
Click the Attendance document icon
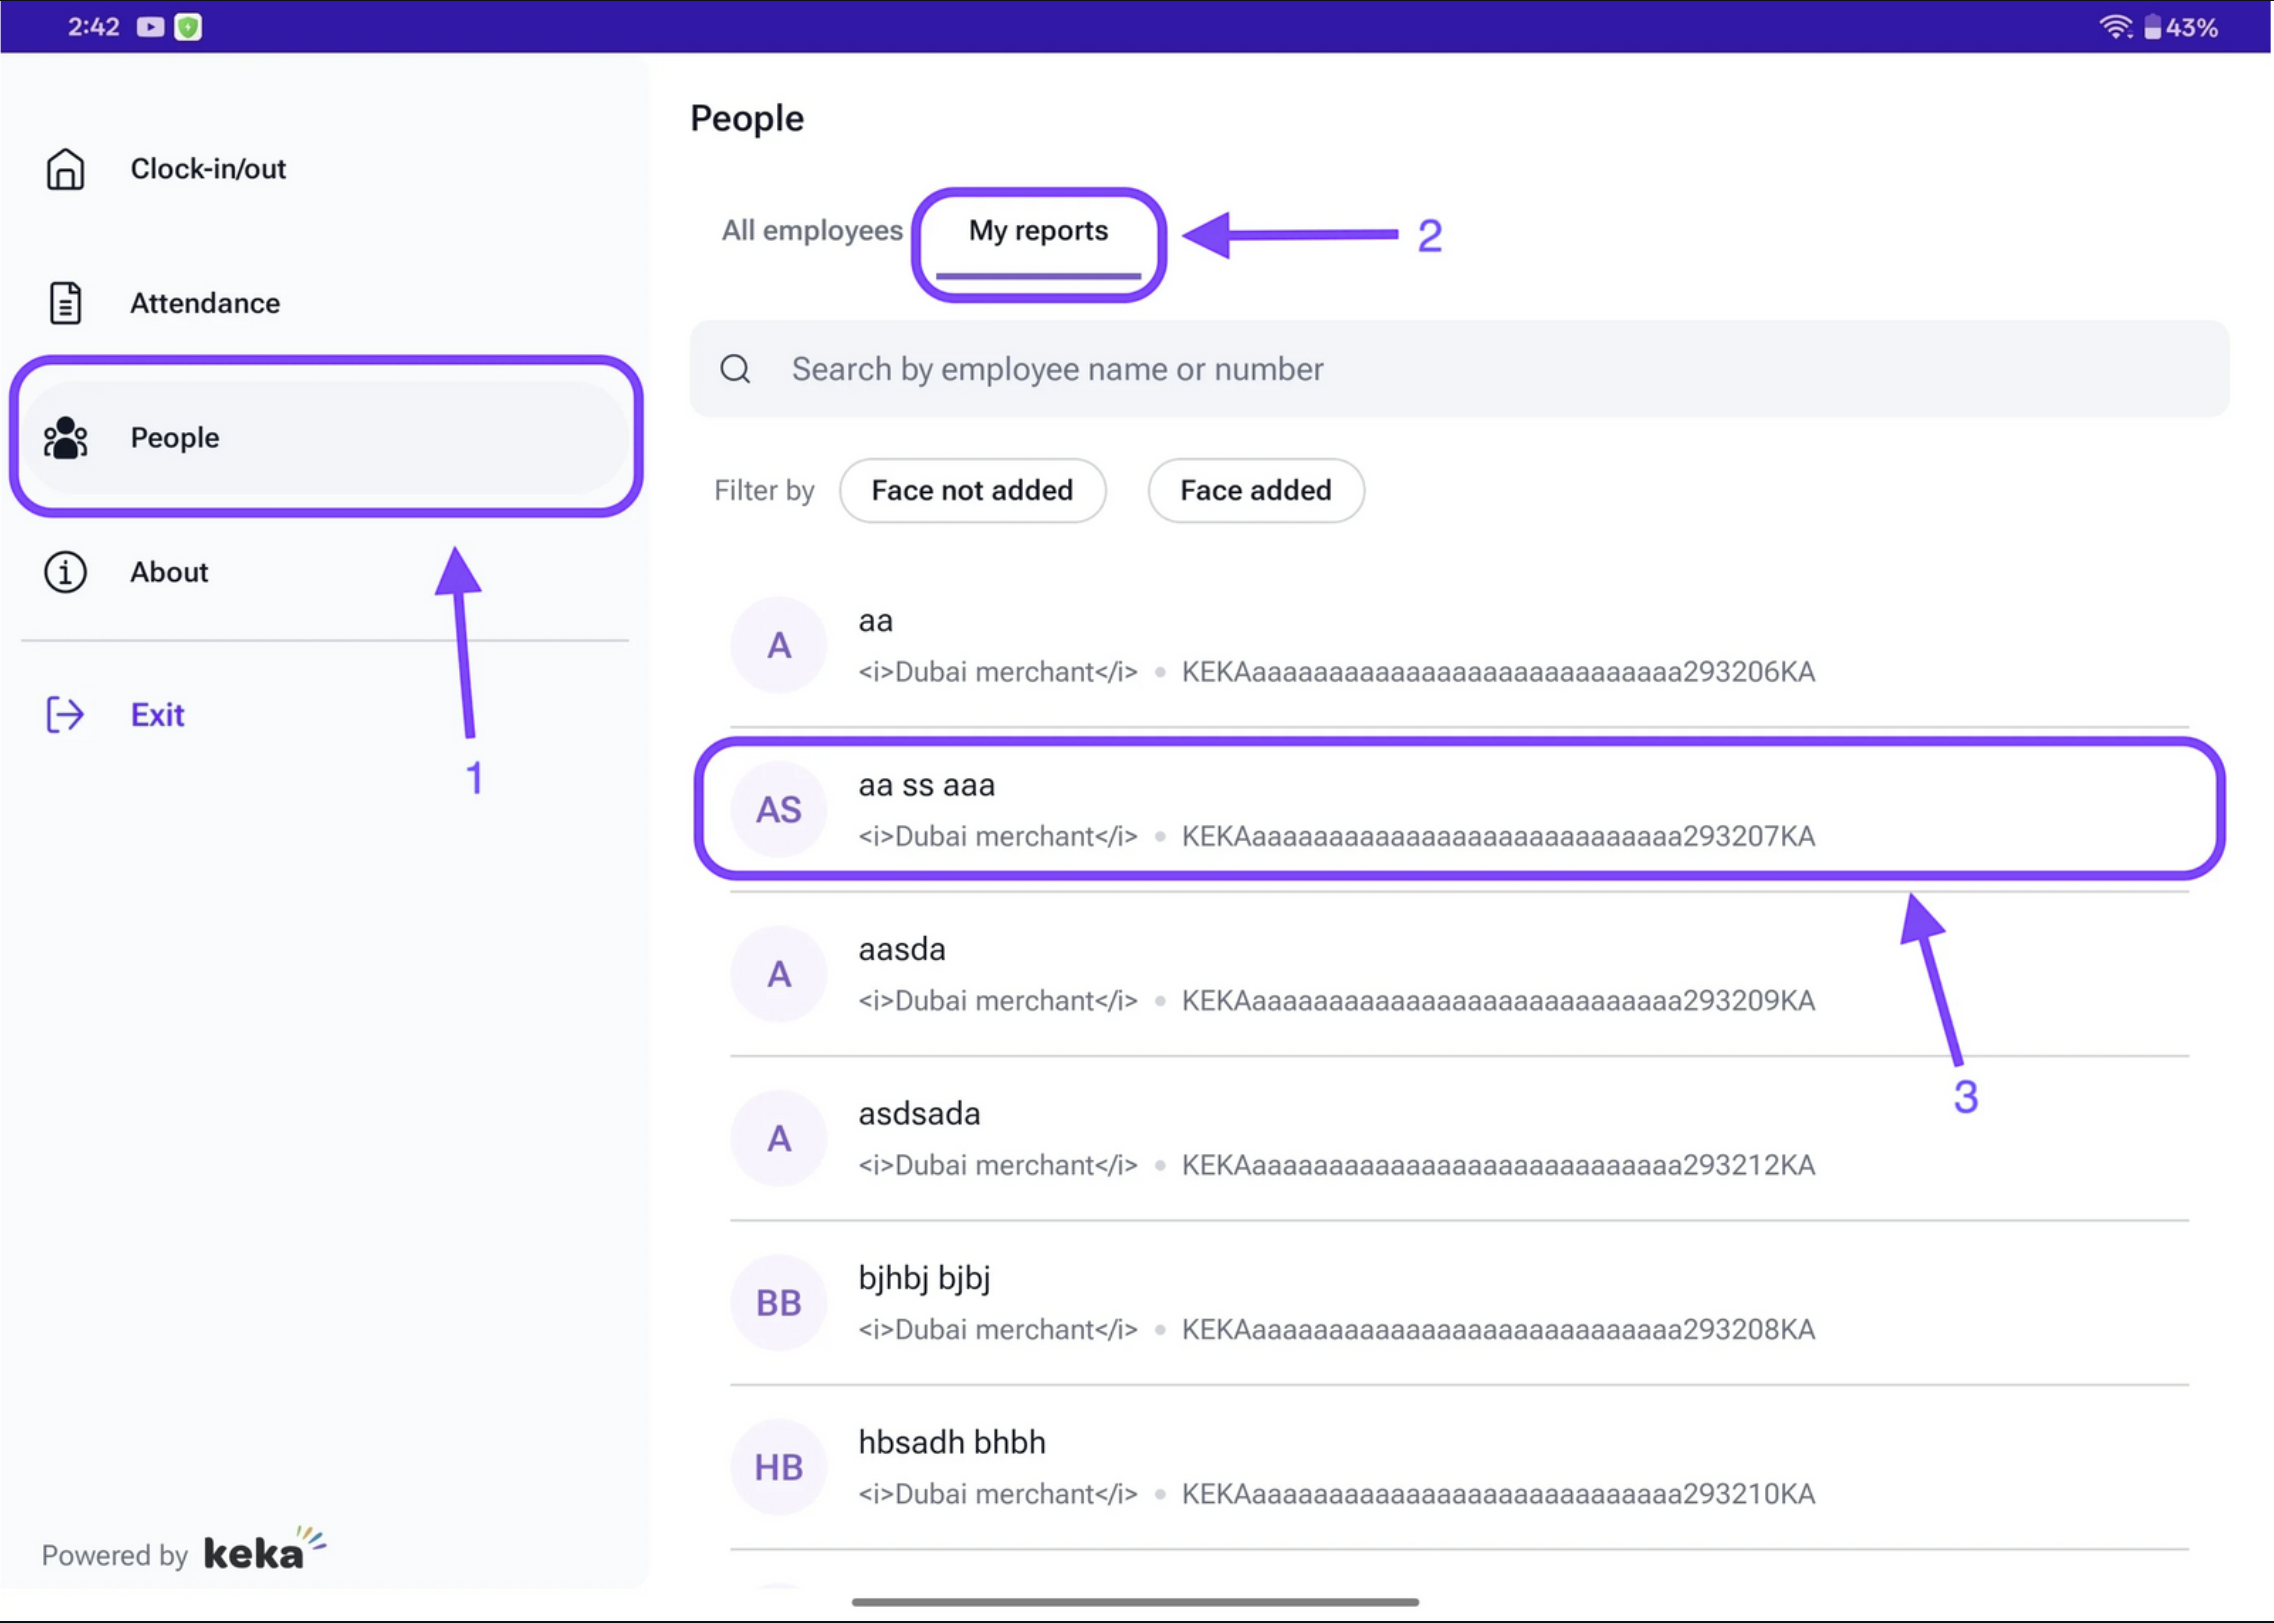[65, 303]
